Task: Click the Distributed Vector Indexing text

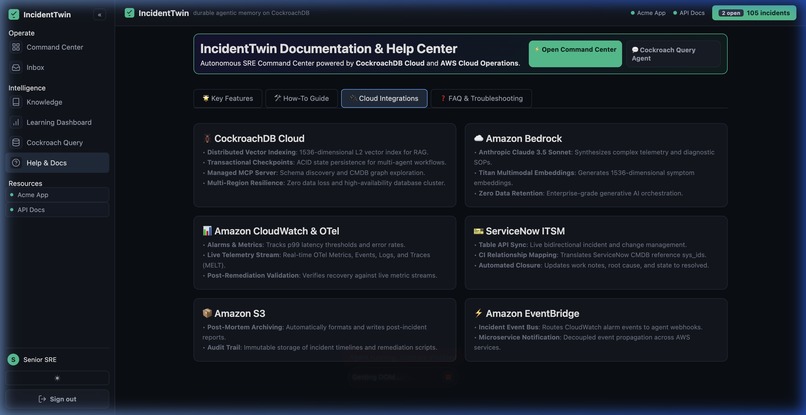Action: tap(252, 152)
